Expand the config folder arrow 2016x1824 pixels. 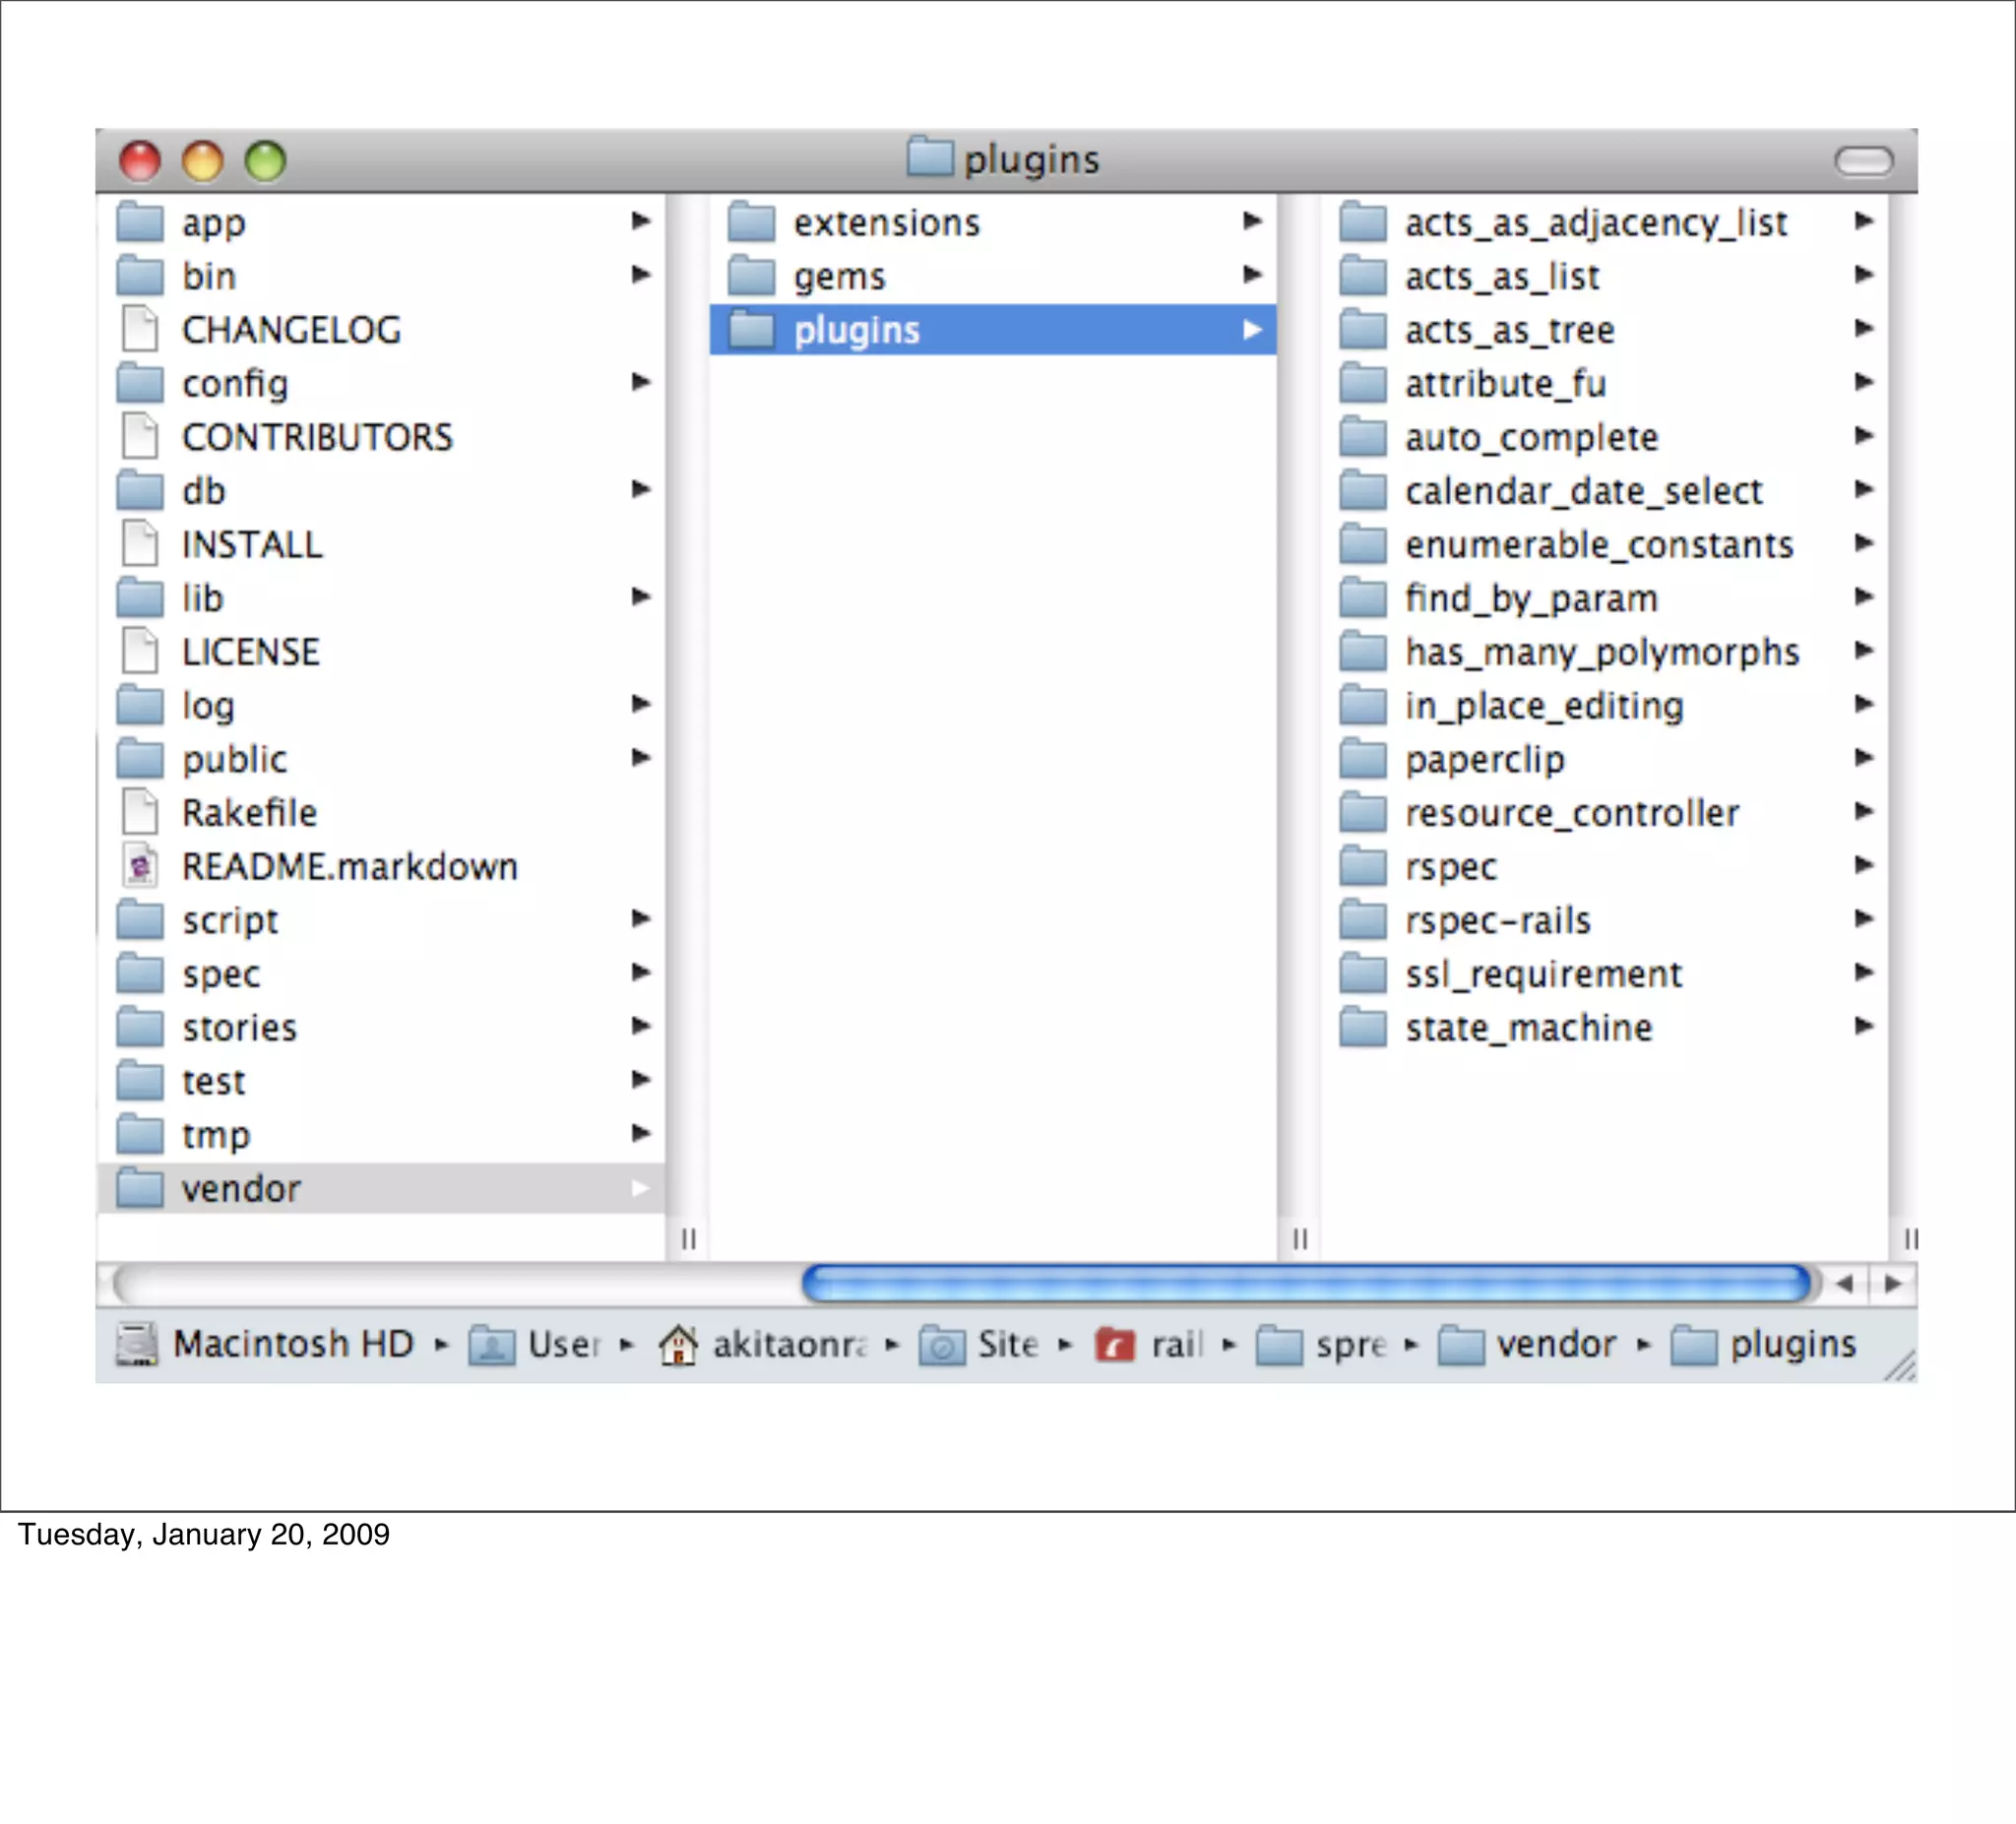pyautogui.click(x=641, y=382)
